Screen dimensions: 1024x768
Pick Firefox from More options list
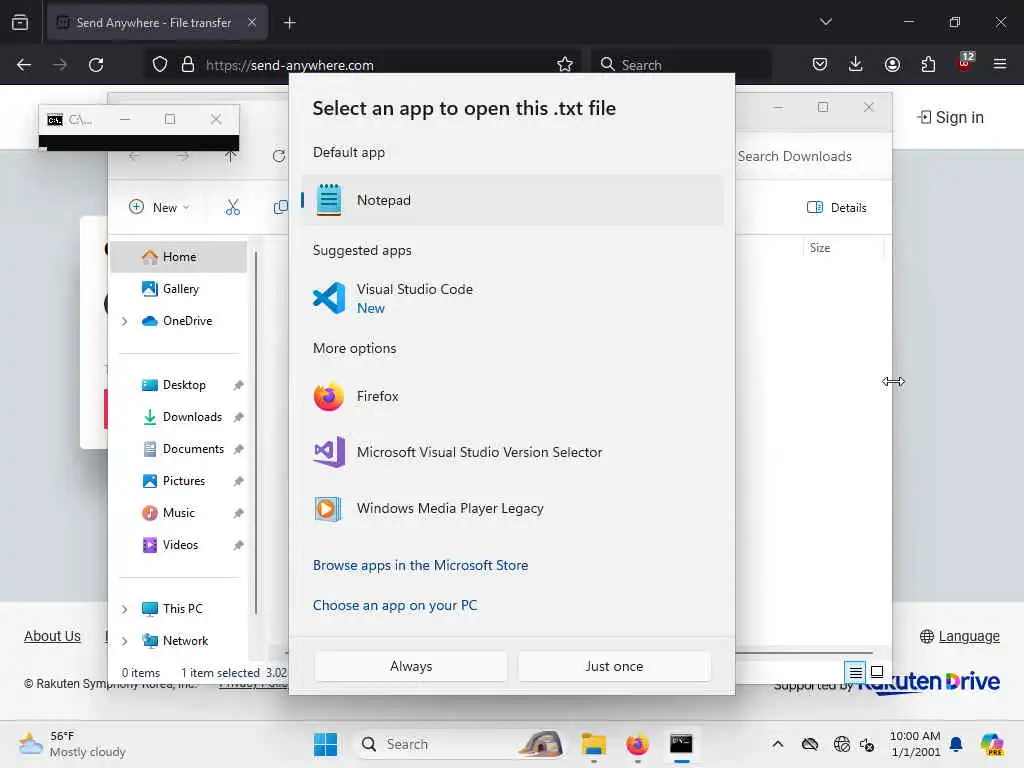pyautogui.click(x=512, y=396)
